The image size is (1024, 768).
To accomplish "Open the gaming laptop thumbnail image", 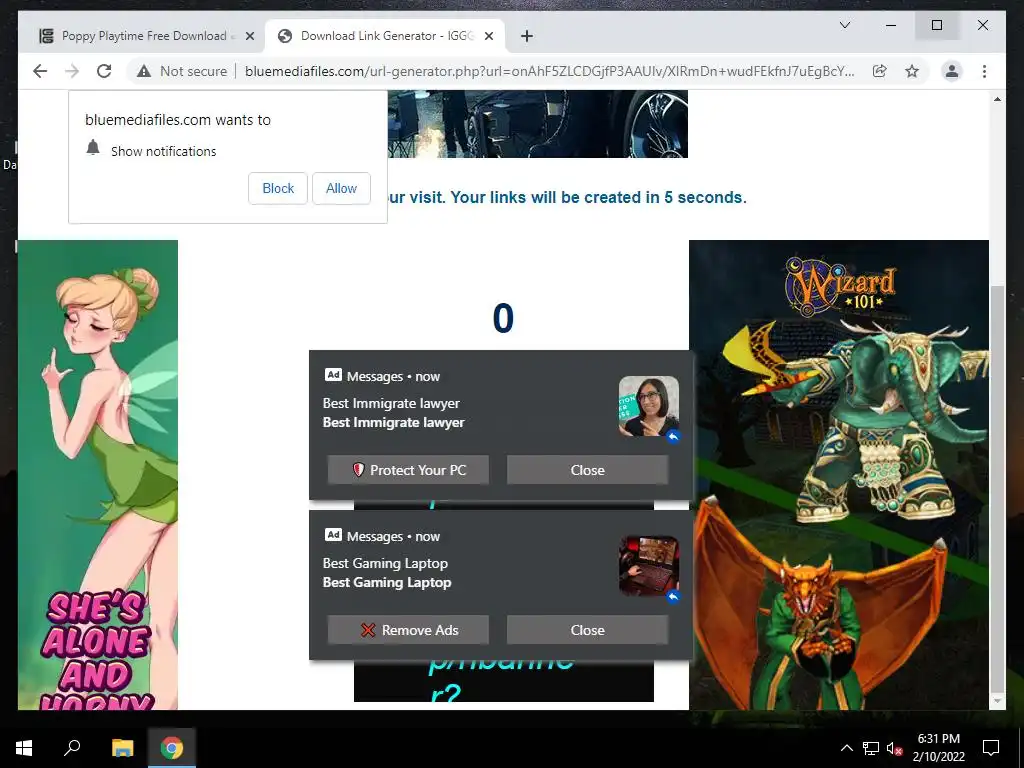I will 648,566.
